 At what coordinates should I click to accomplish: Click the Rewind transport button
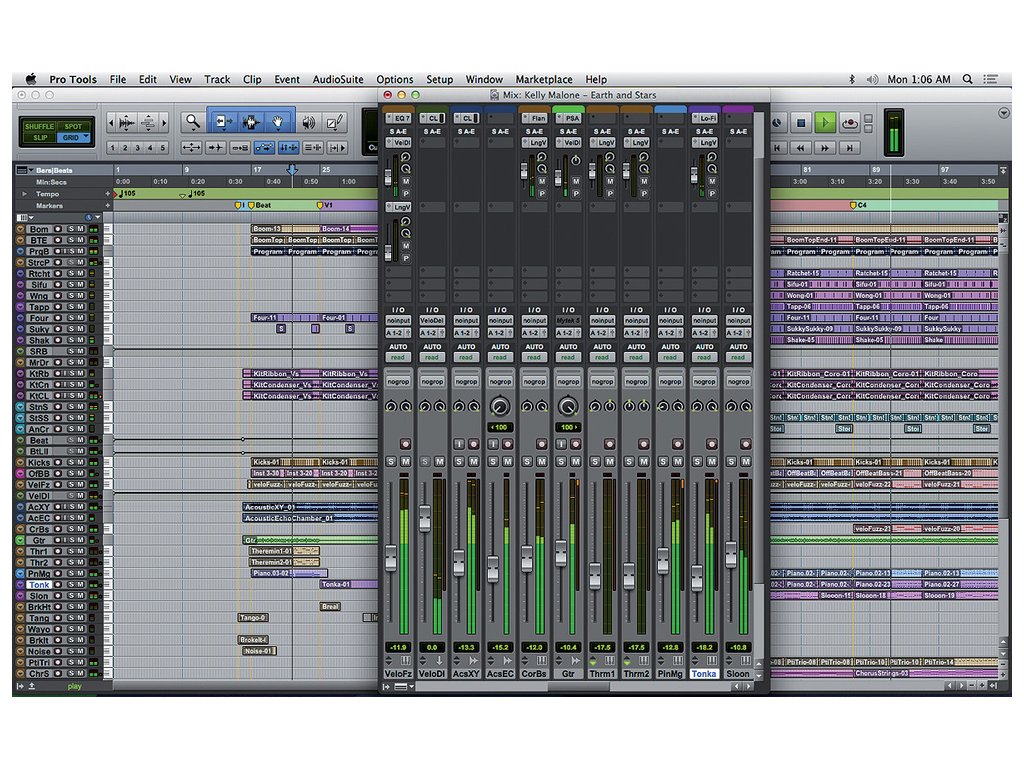point(801,148)
